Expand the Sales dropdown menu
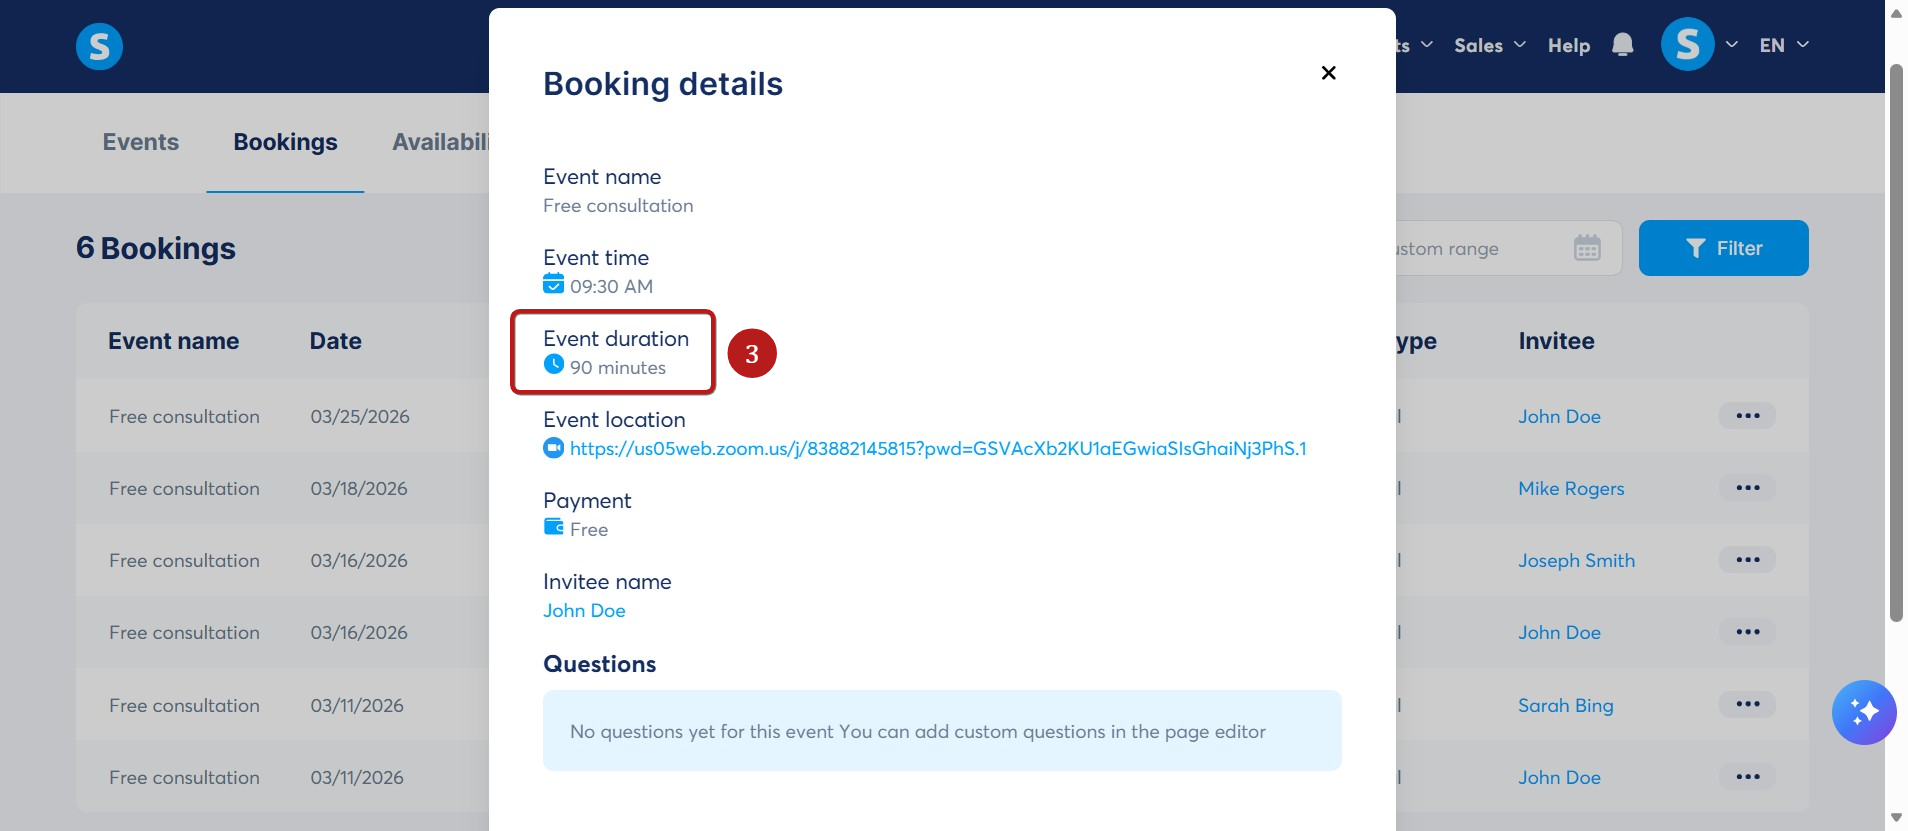The width and height of the screenshot is (1908, 831). coord(1489,45)
